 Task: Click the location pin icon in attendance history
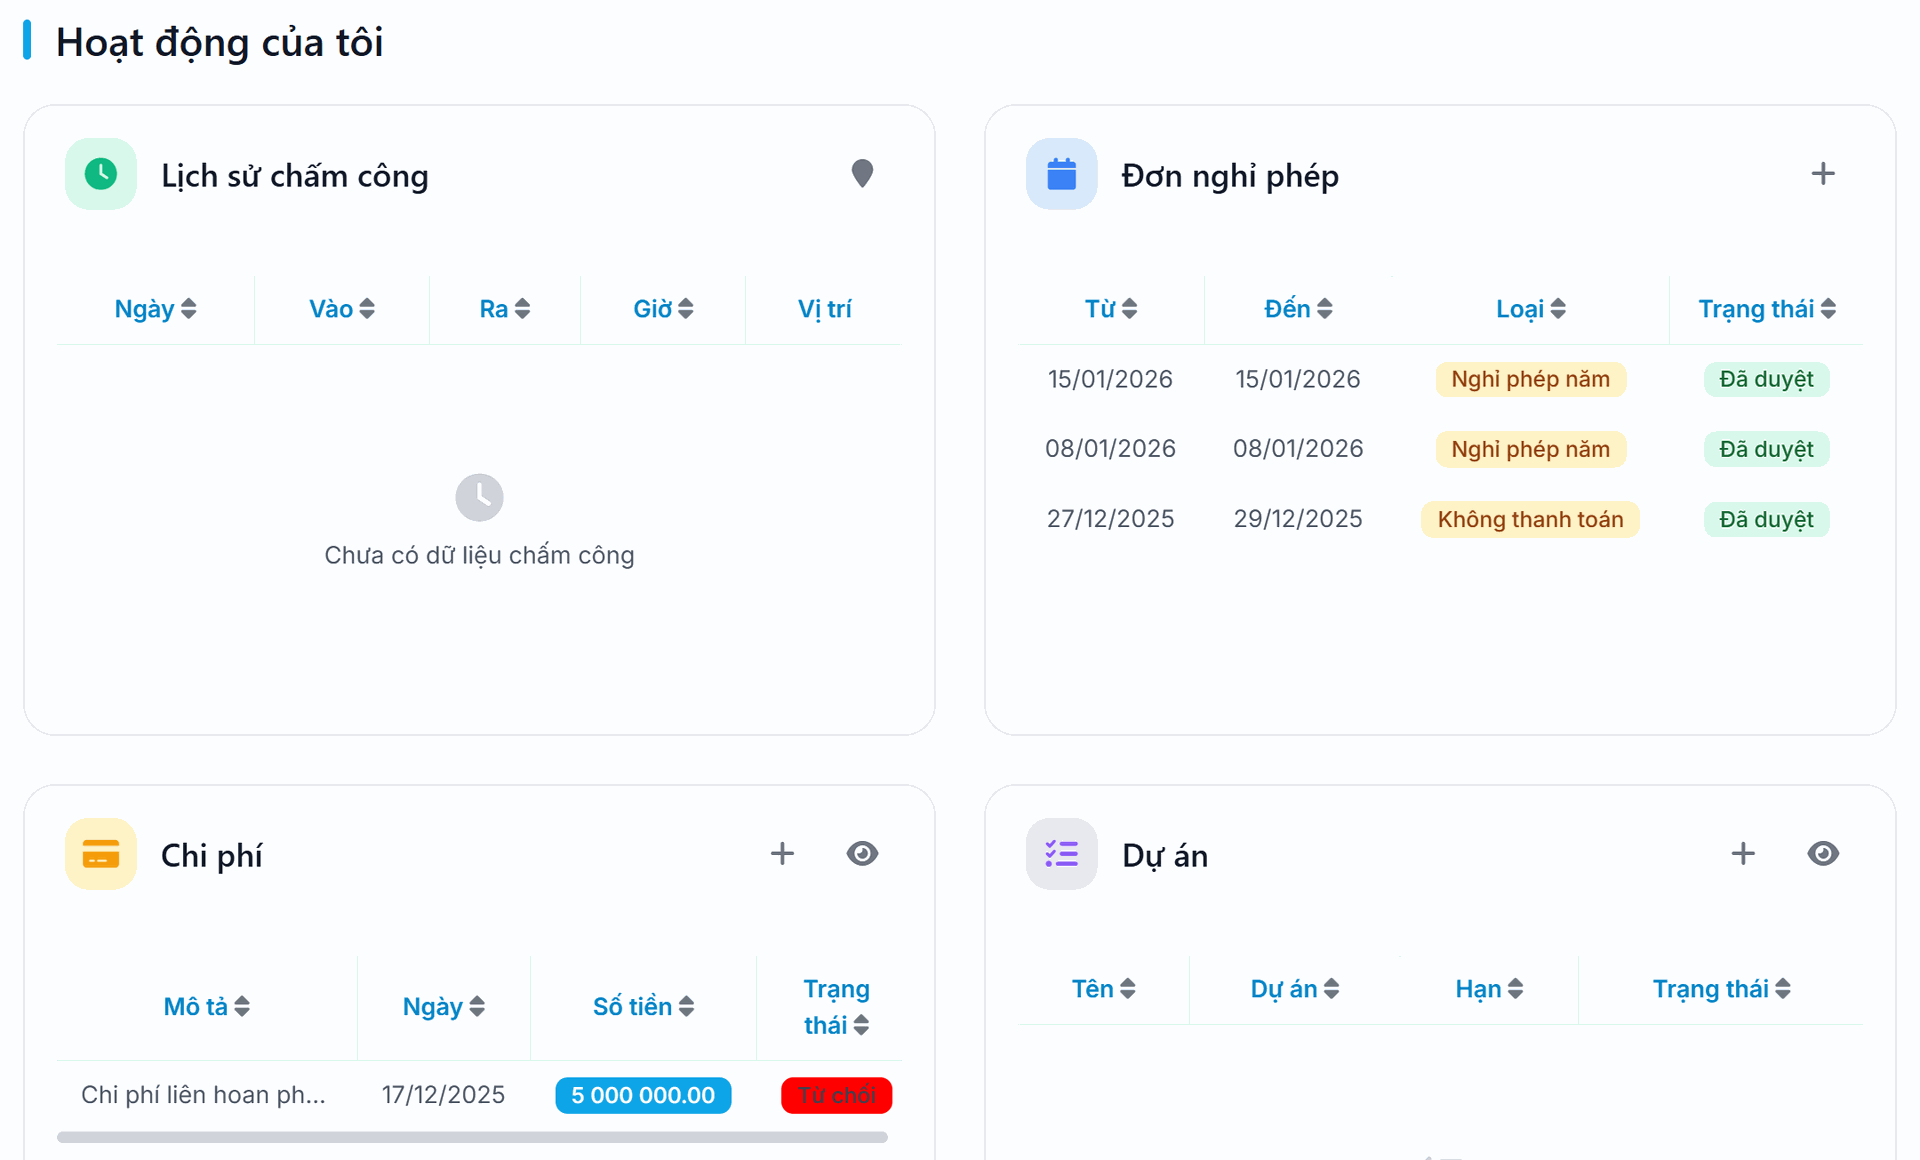coord(862,174)
